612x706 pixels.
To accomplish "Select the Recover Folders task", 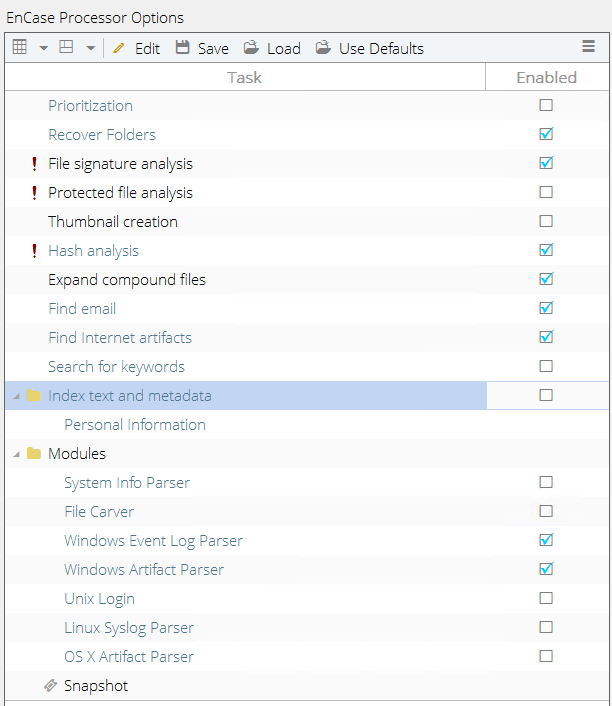I will click(102, 135).
